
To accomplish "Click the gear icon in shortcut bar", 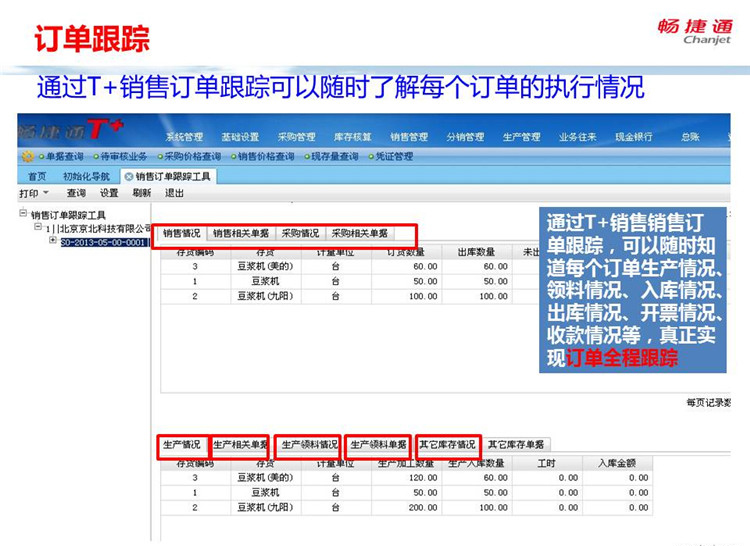I will pos(28,156).
